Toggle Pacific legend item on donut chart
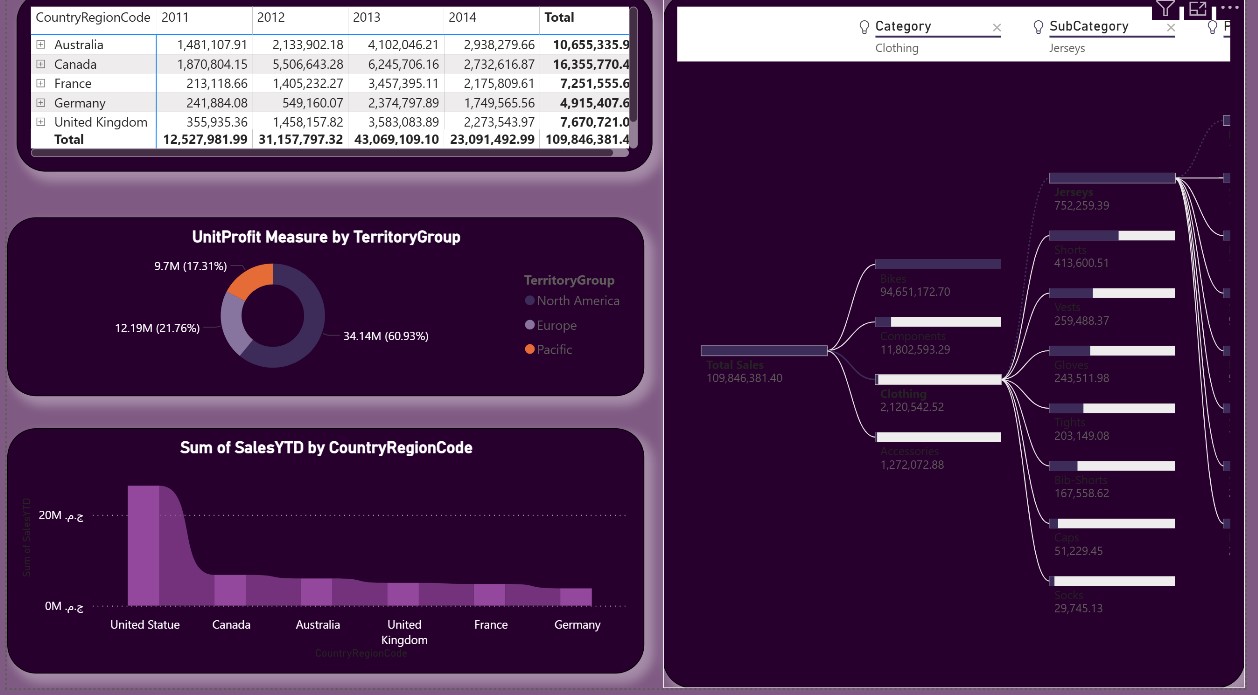Screen dimensions: 1258x695 548,350
